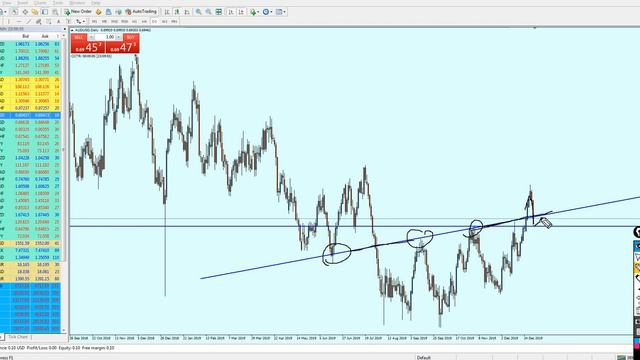Screen dimensions: 640x360
Task: Click the red BUY button
Action: pos(131,37)
